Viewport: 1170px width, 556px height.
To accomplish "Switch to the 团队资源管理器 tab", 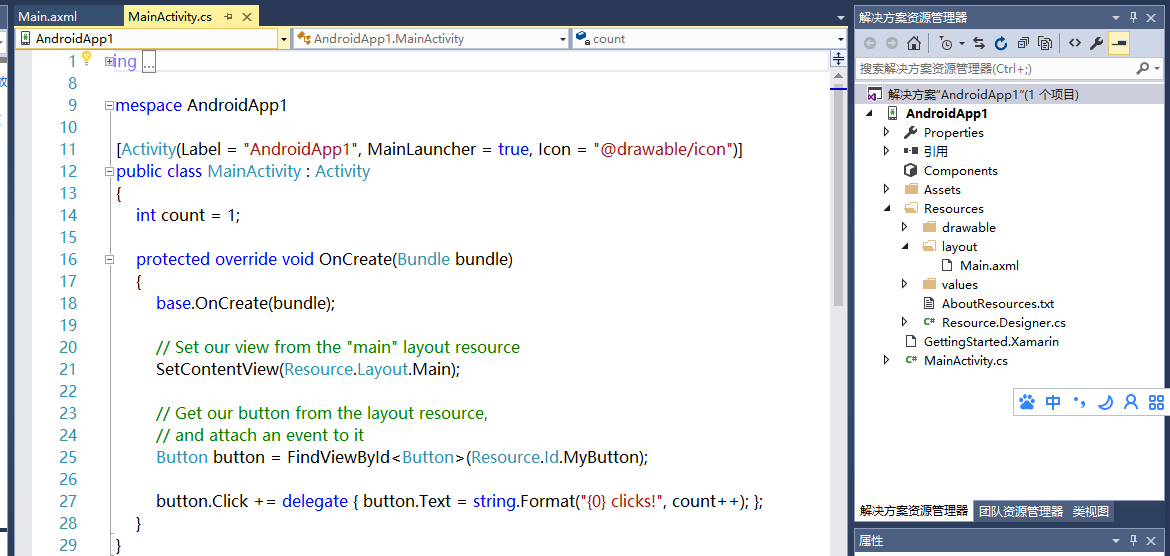I will click(x=1020, y=511).
